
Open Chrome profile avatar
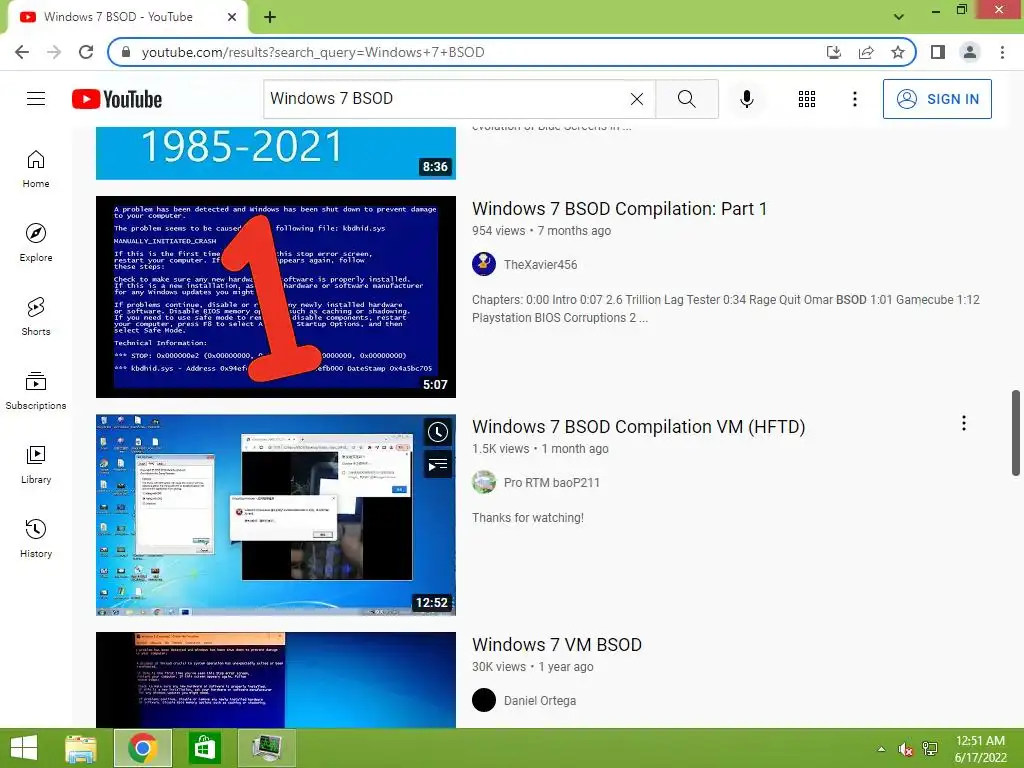pos(970,52)
